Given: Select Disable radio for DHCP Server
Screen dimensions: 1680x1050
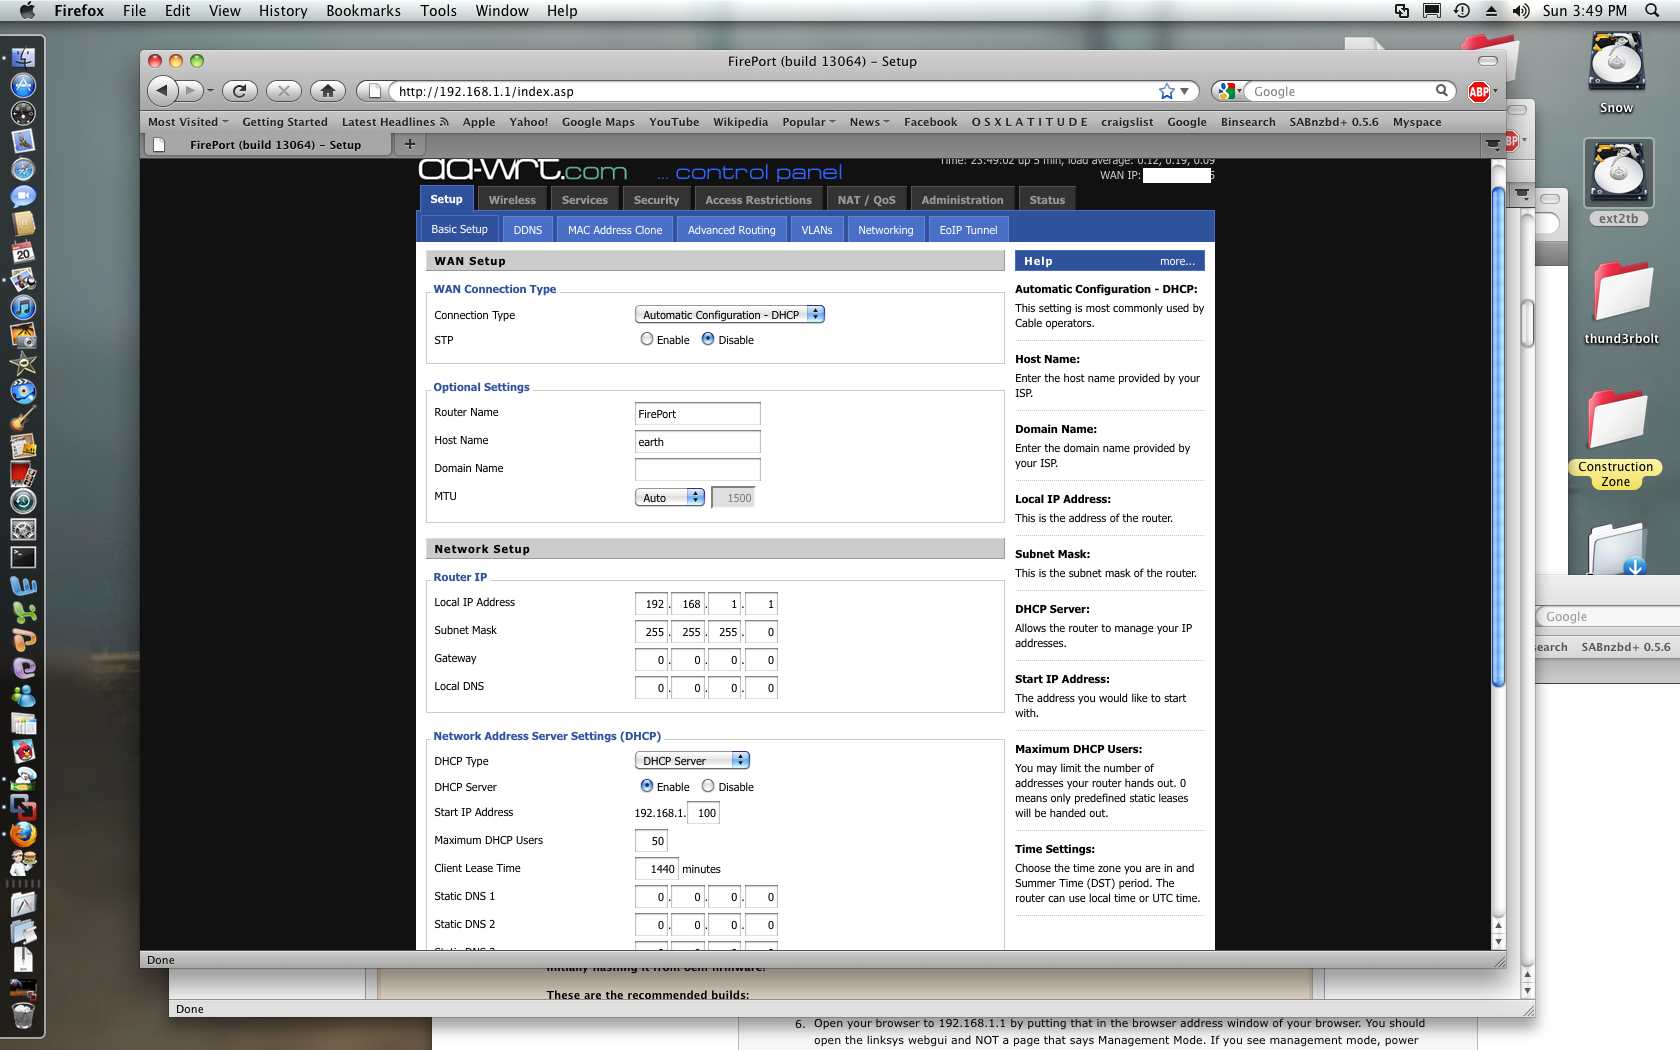Looking at the screenshot, I should (708, 786).
